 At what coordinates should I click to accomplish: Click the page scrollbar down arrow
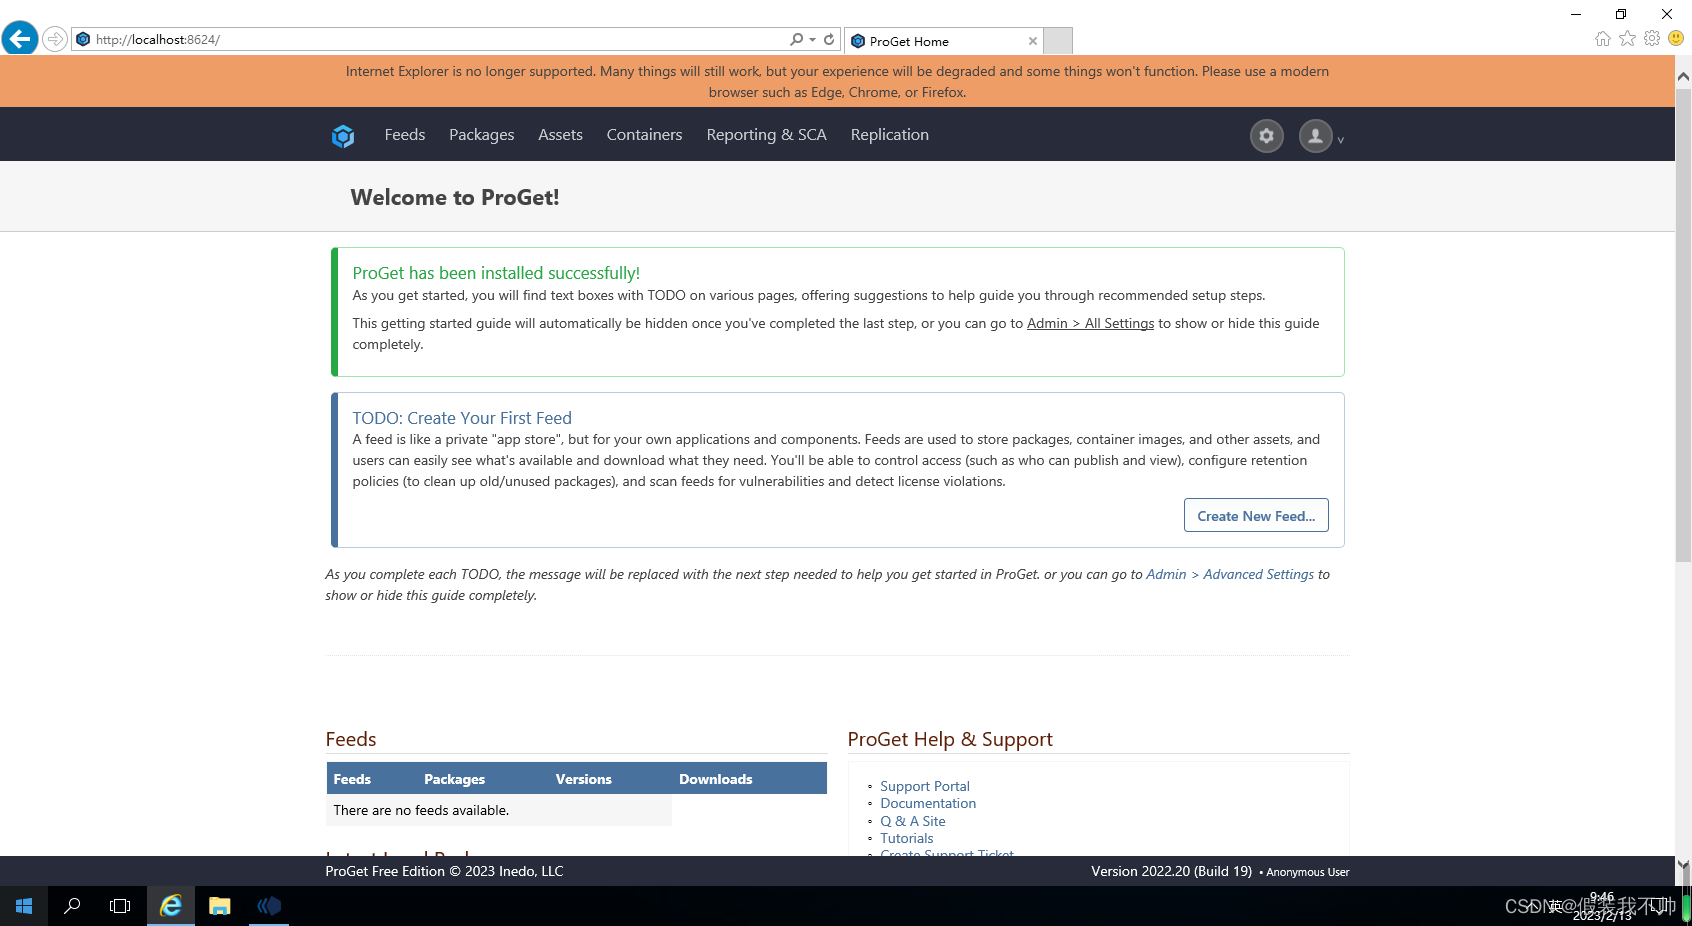pos(1684,865)
